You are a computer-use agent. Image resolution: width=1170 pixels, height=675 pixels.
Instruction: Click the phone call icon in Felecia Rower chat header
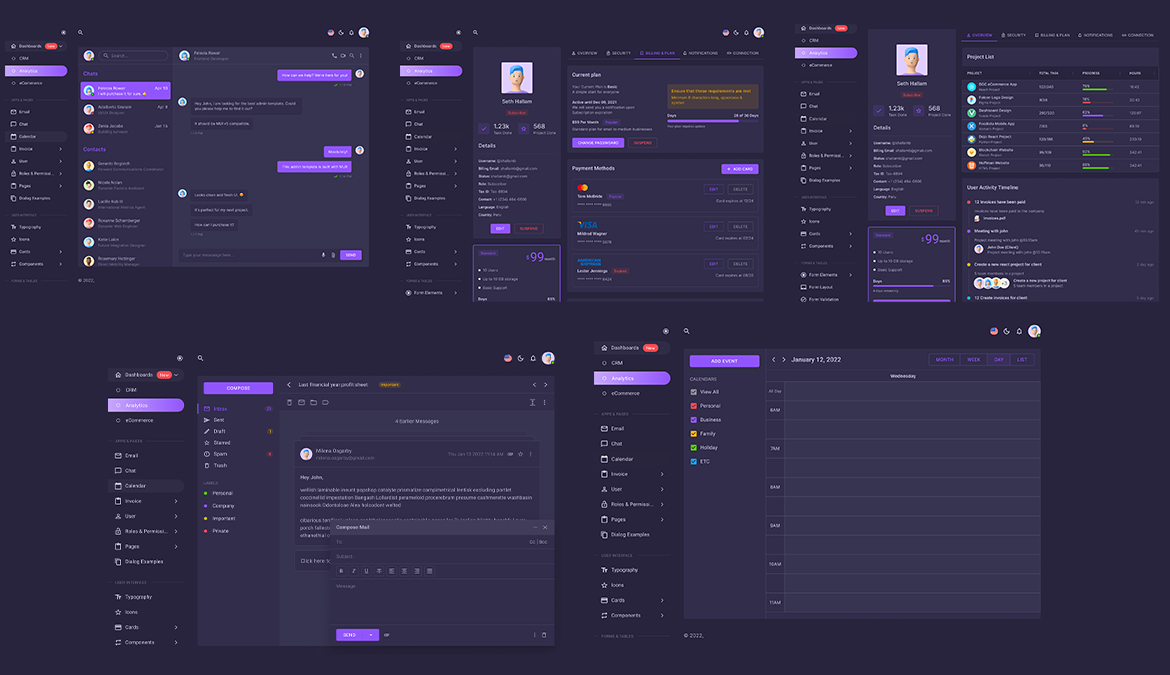point(334,55)
